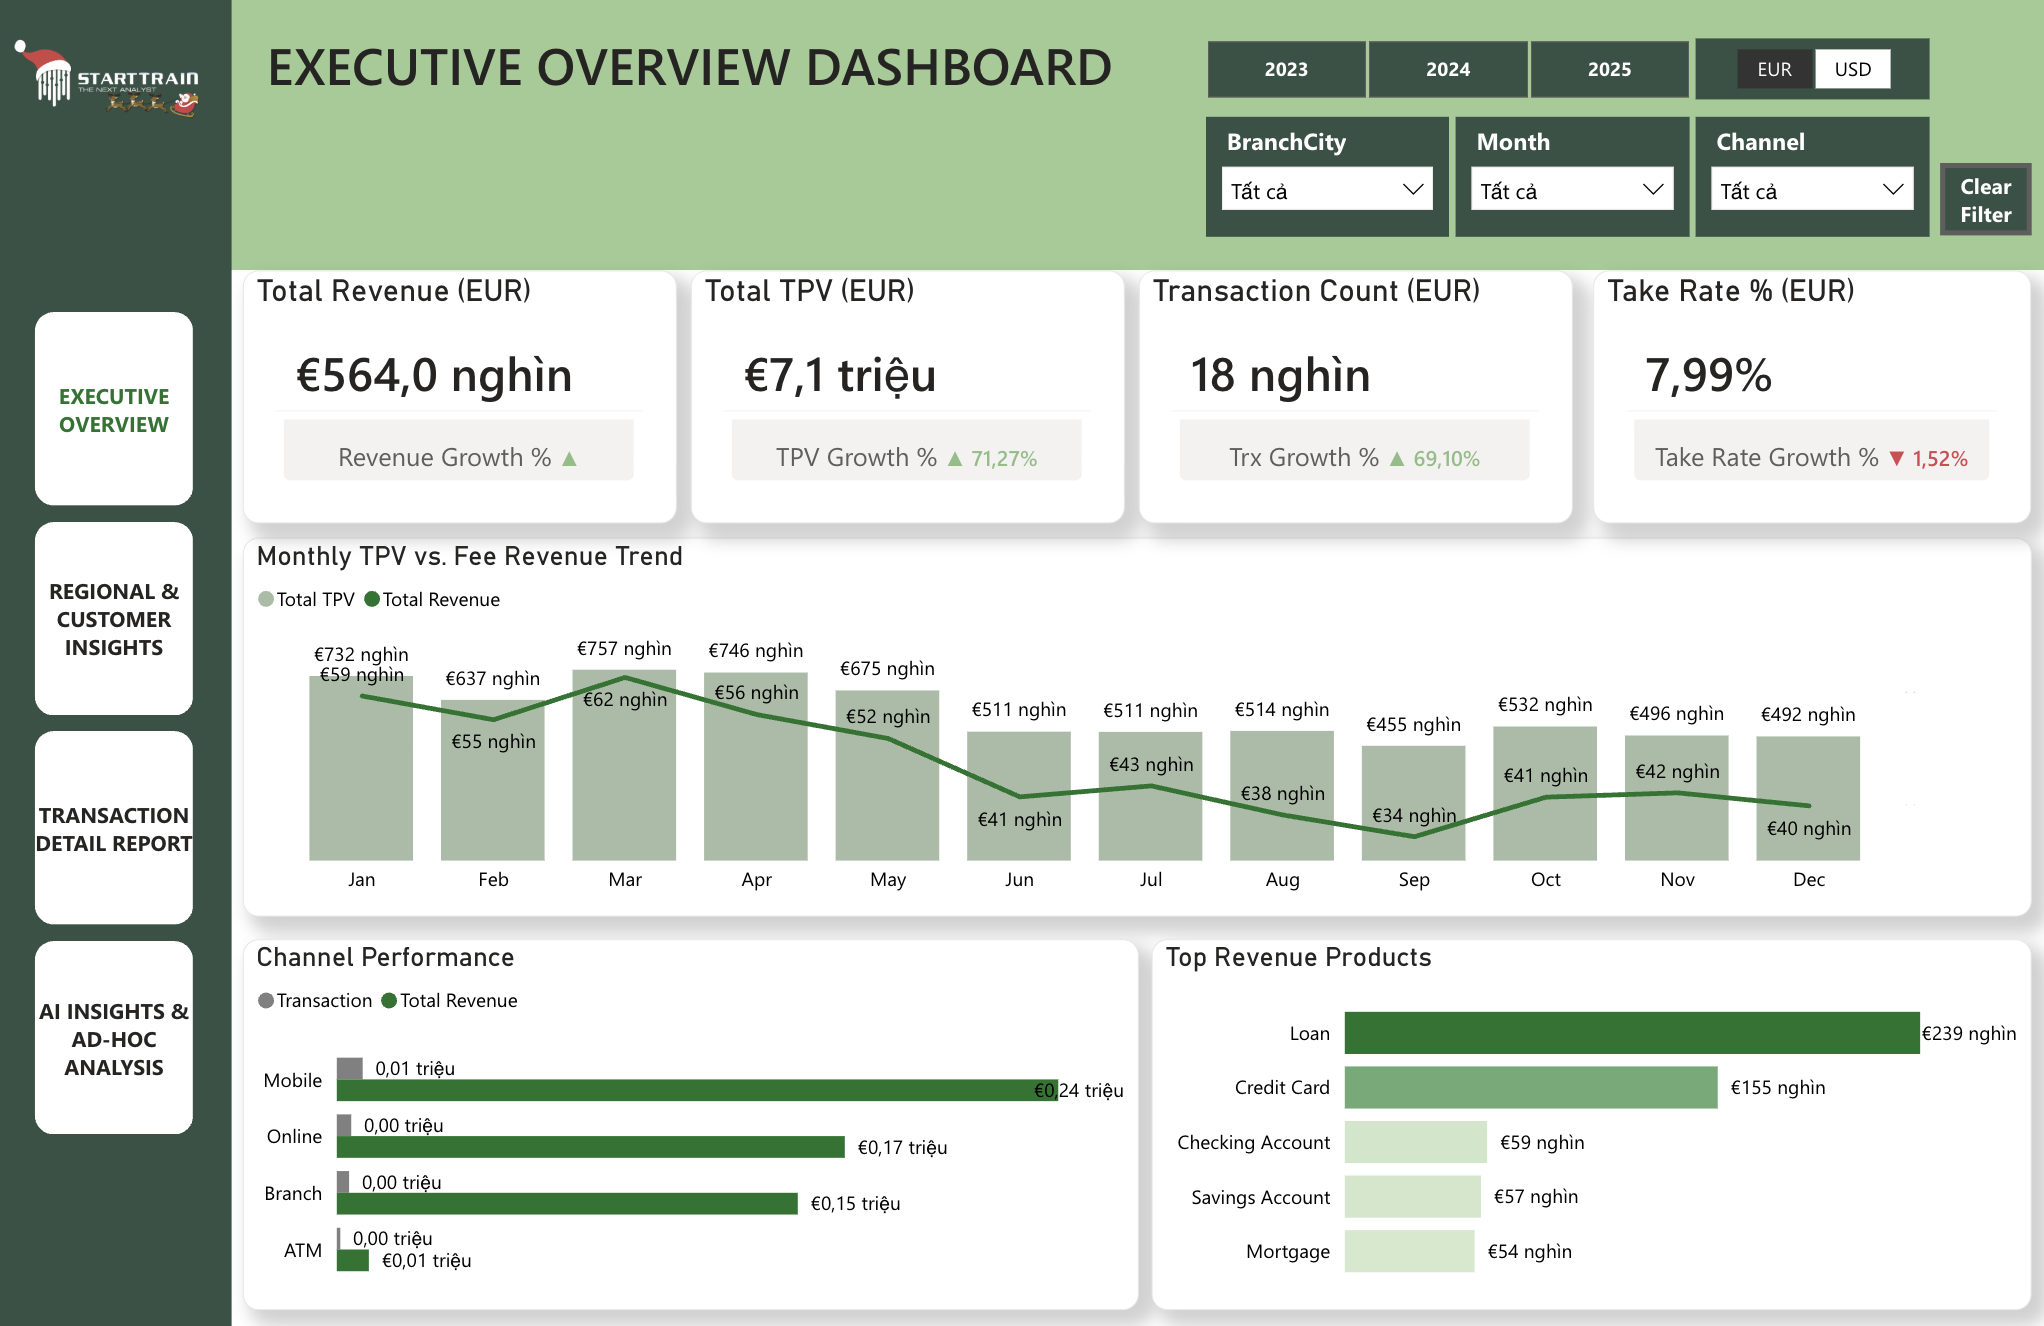Select the Loan bar in Top Revenue Products
This screenshot has width=2044, height=1326.
[1630, 1033]
